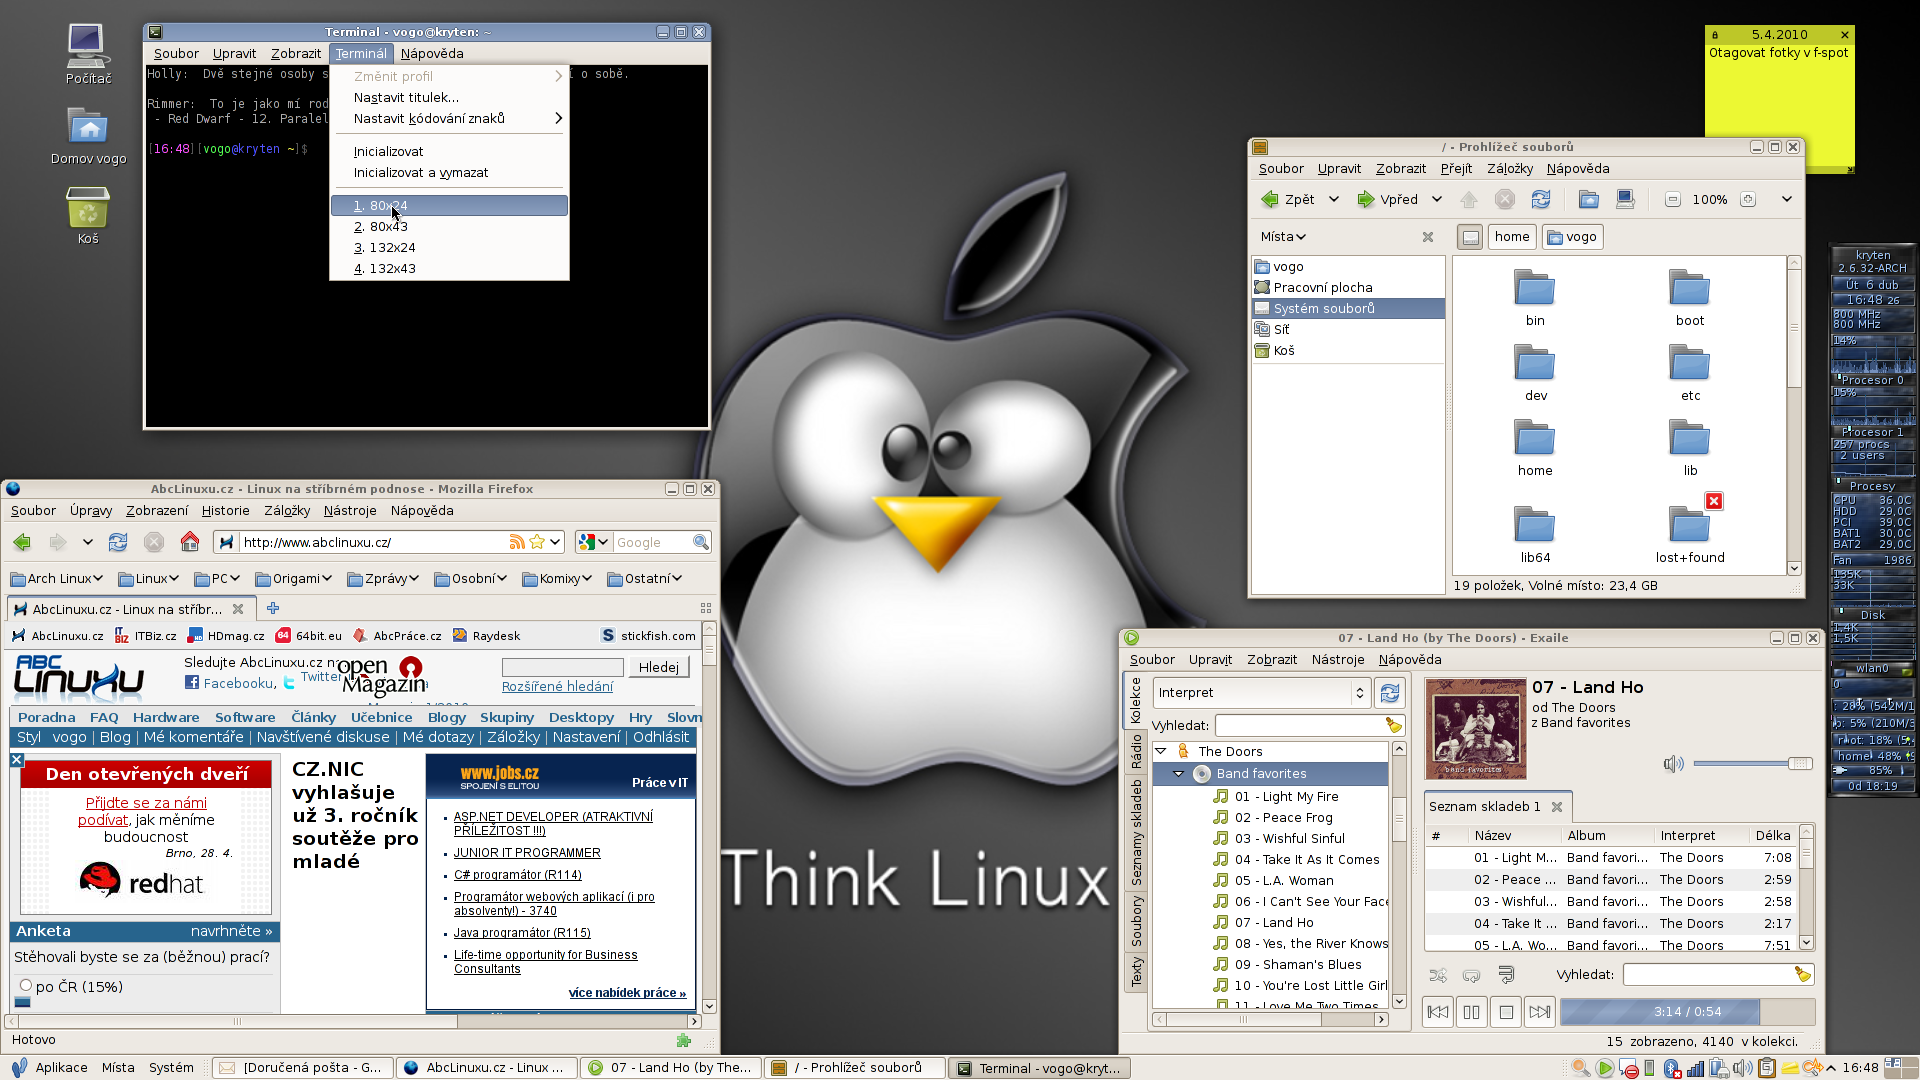The image size is (1920, 1080).
Task: Go to Firefox home page icon
Action: (x=190, y=542)
